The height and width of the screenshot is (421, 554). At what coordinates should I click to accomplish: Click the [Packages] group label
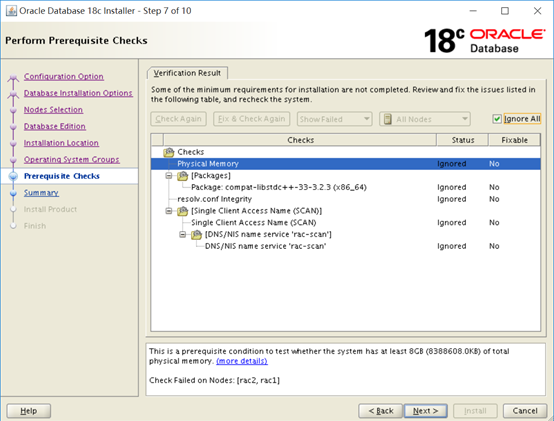click(x=211, y=176)
